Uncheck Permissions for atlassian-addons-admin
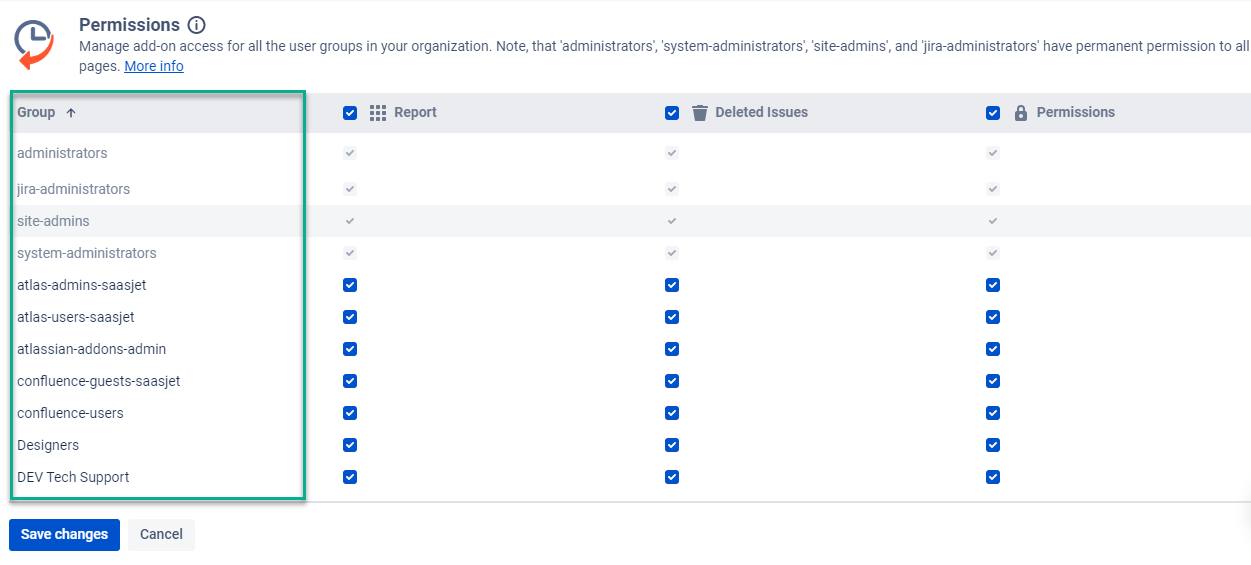 993,349
